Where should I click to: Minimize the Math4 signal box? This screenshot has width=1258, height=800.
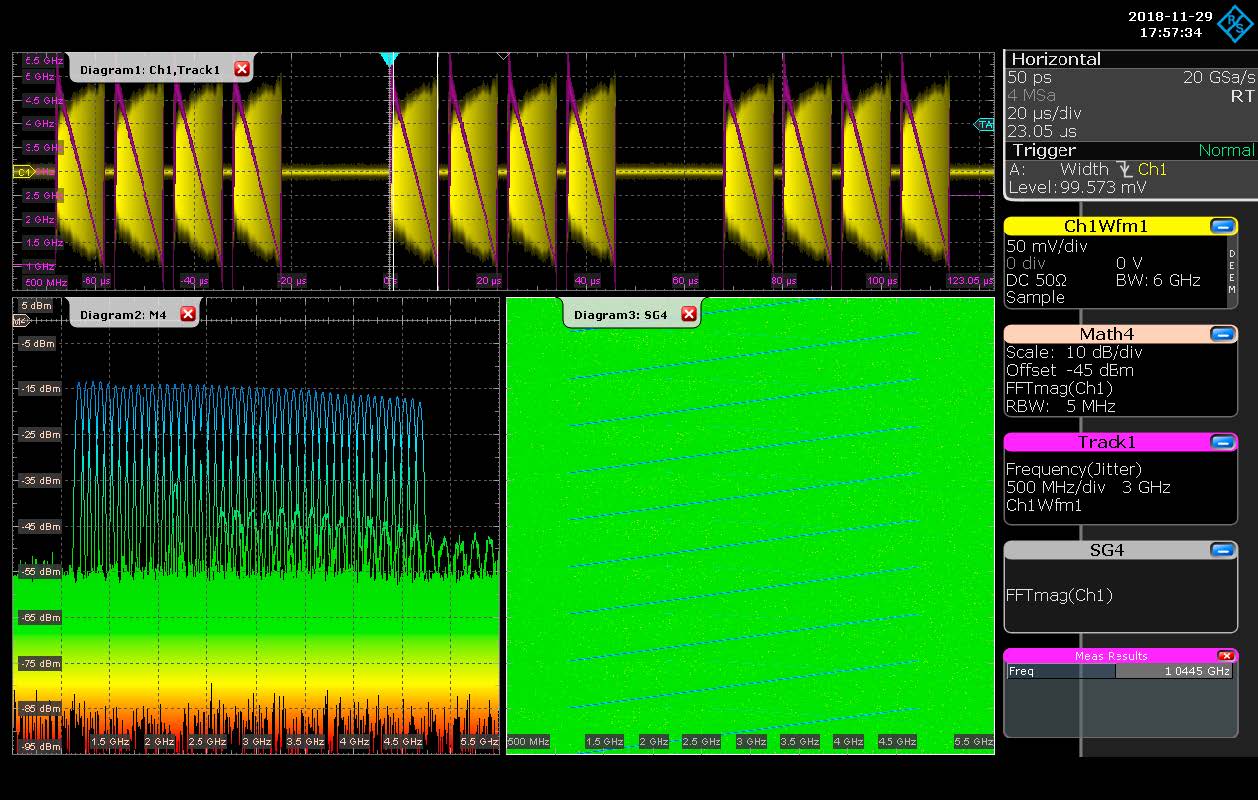[x=1222, y=334]
